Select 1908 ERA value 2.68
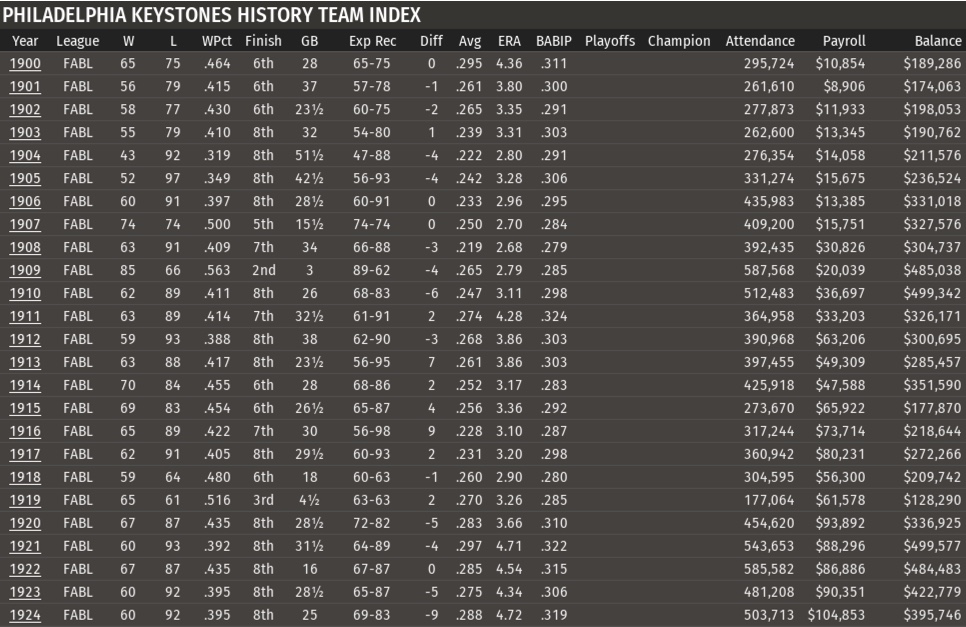This screenshot has height=627, width=966. (509, 248)
